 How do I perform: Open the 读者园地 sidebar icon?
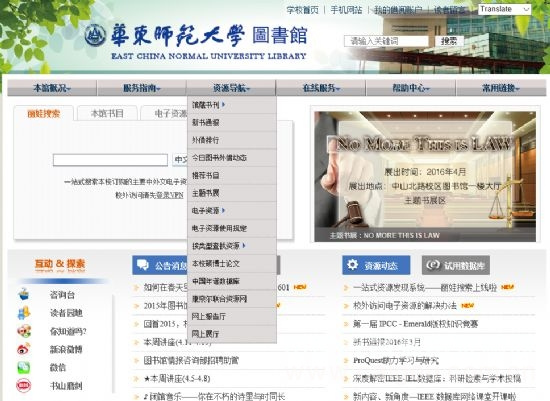click(24, 312)
